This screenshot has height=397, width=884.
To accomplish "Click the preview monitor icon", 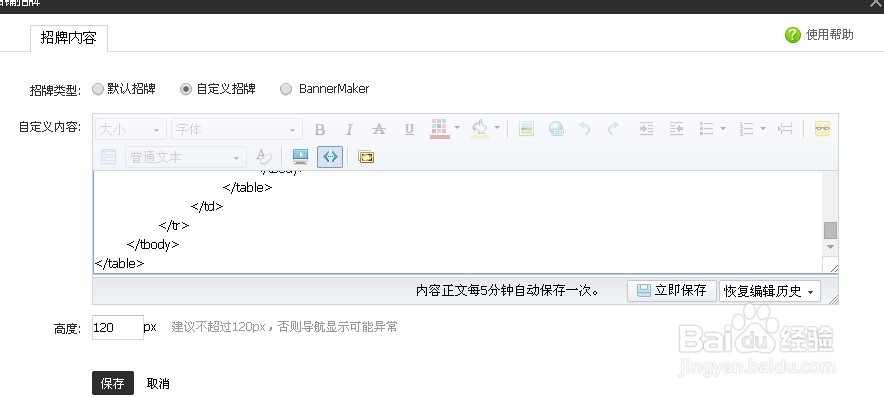I will click(300, 157).
